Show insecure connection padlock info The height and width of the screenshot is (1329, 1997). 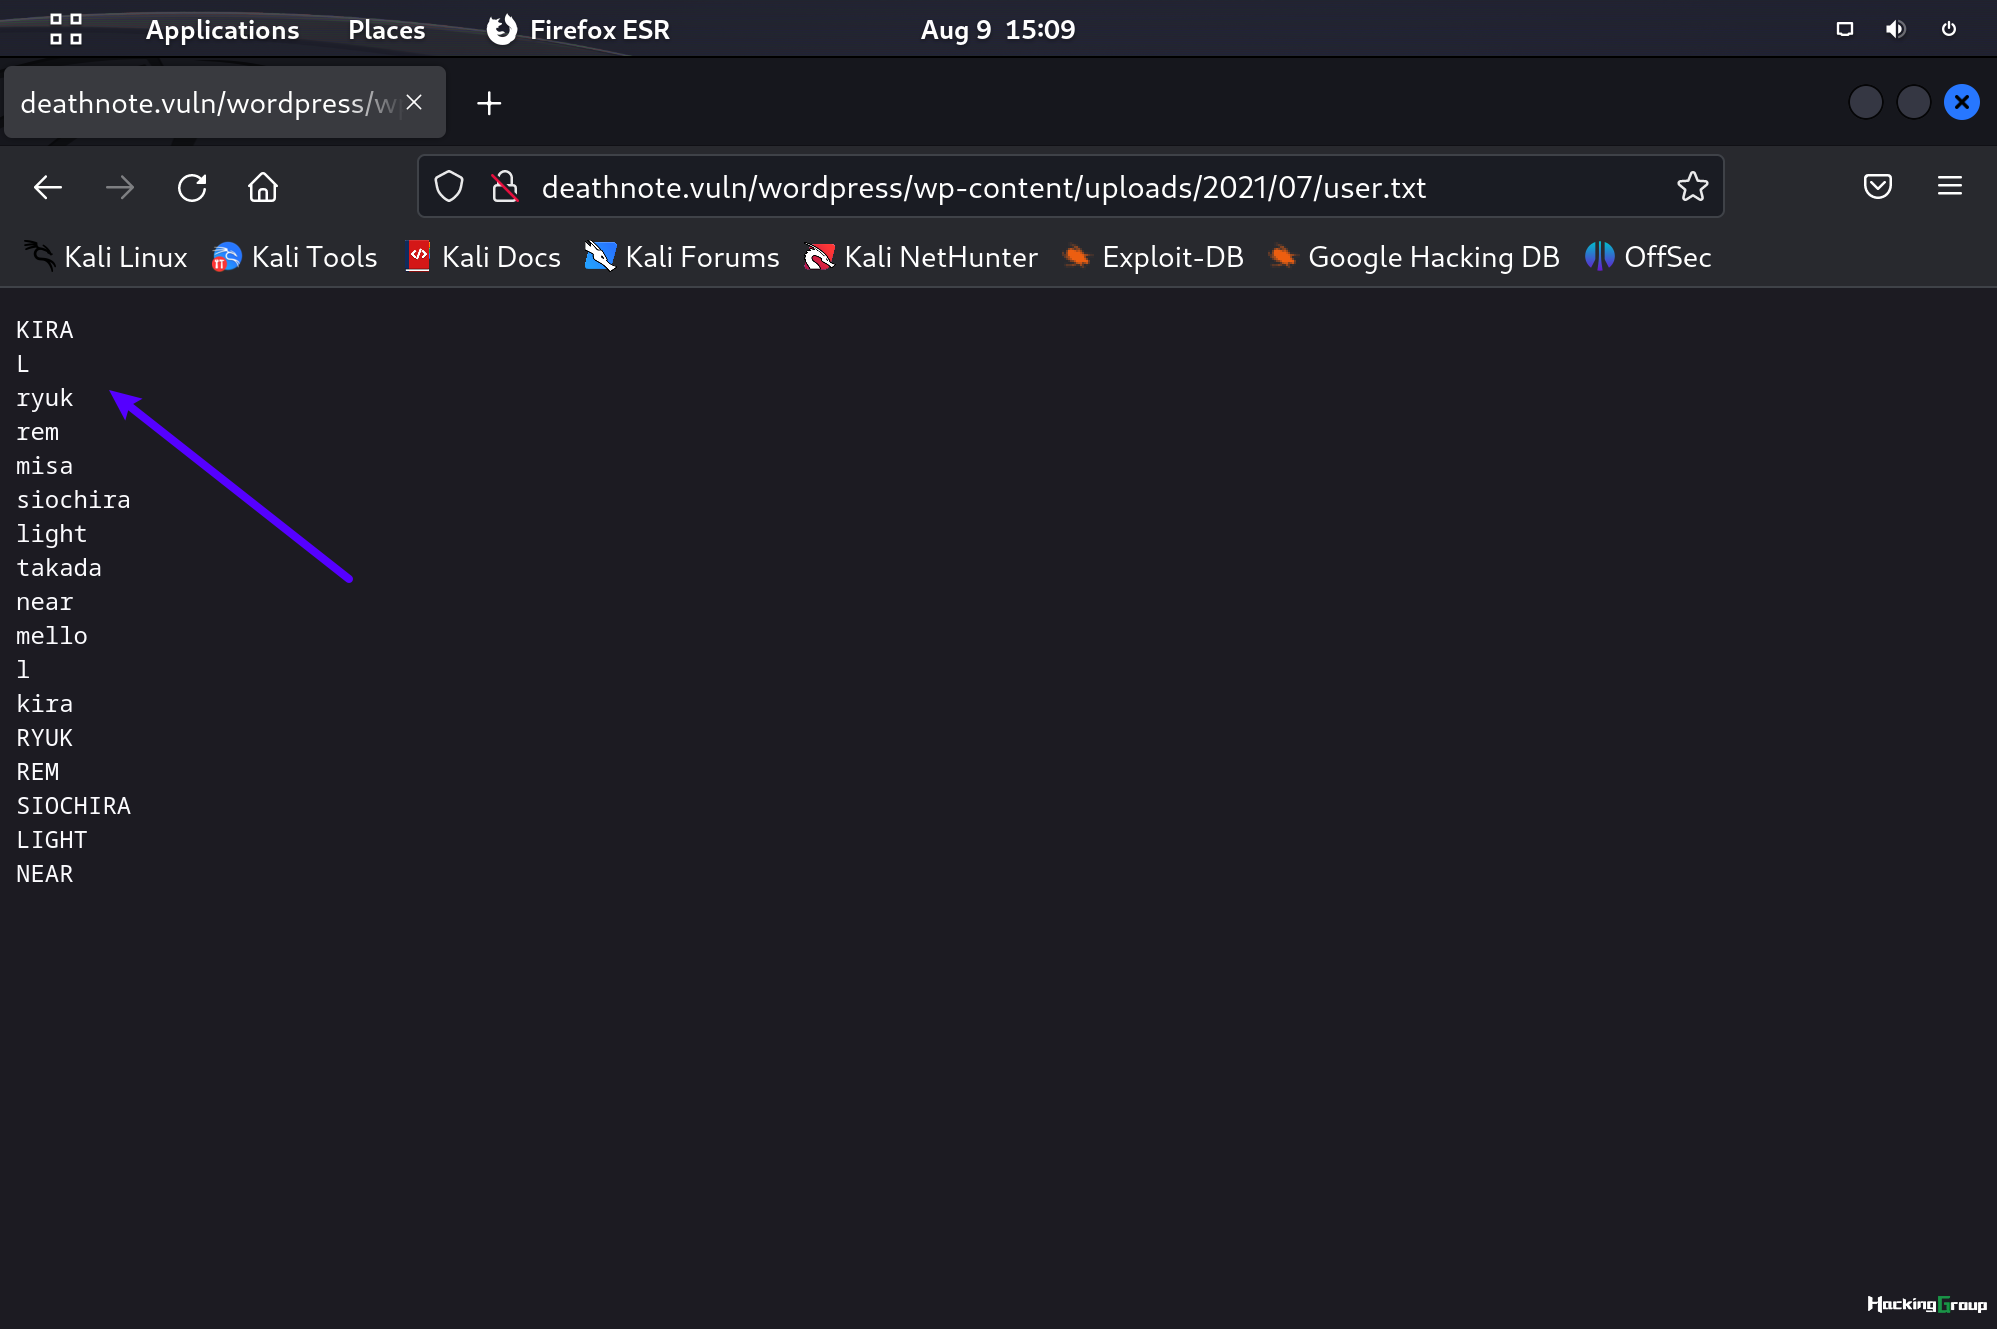[x=505, y=186]
